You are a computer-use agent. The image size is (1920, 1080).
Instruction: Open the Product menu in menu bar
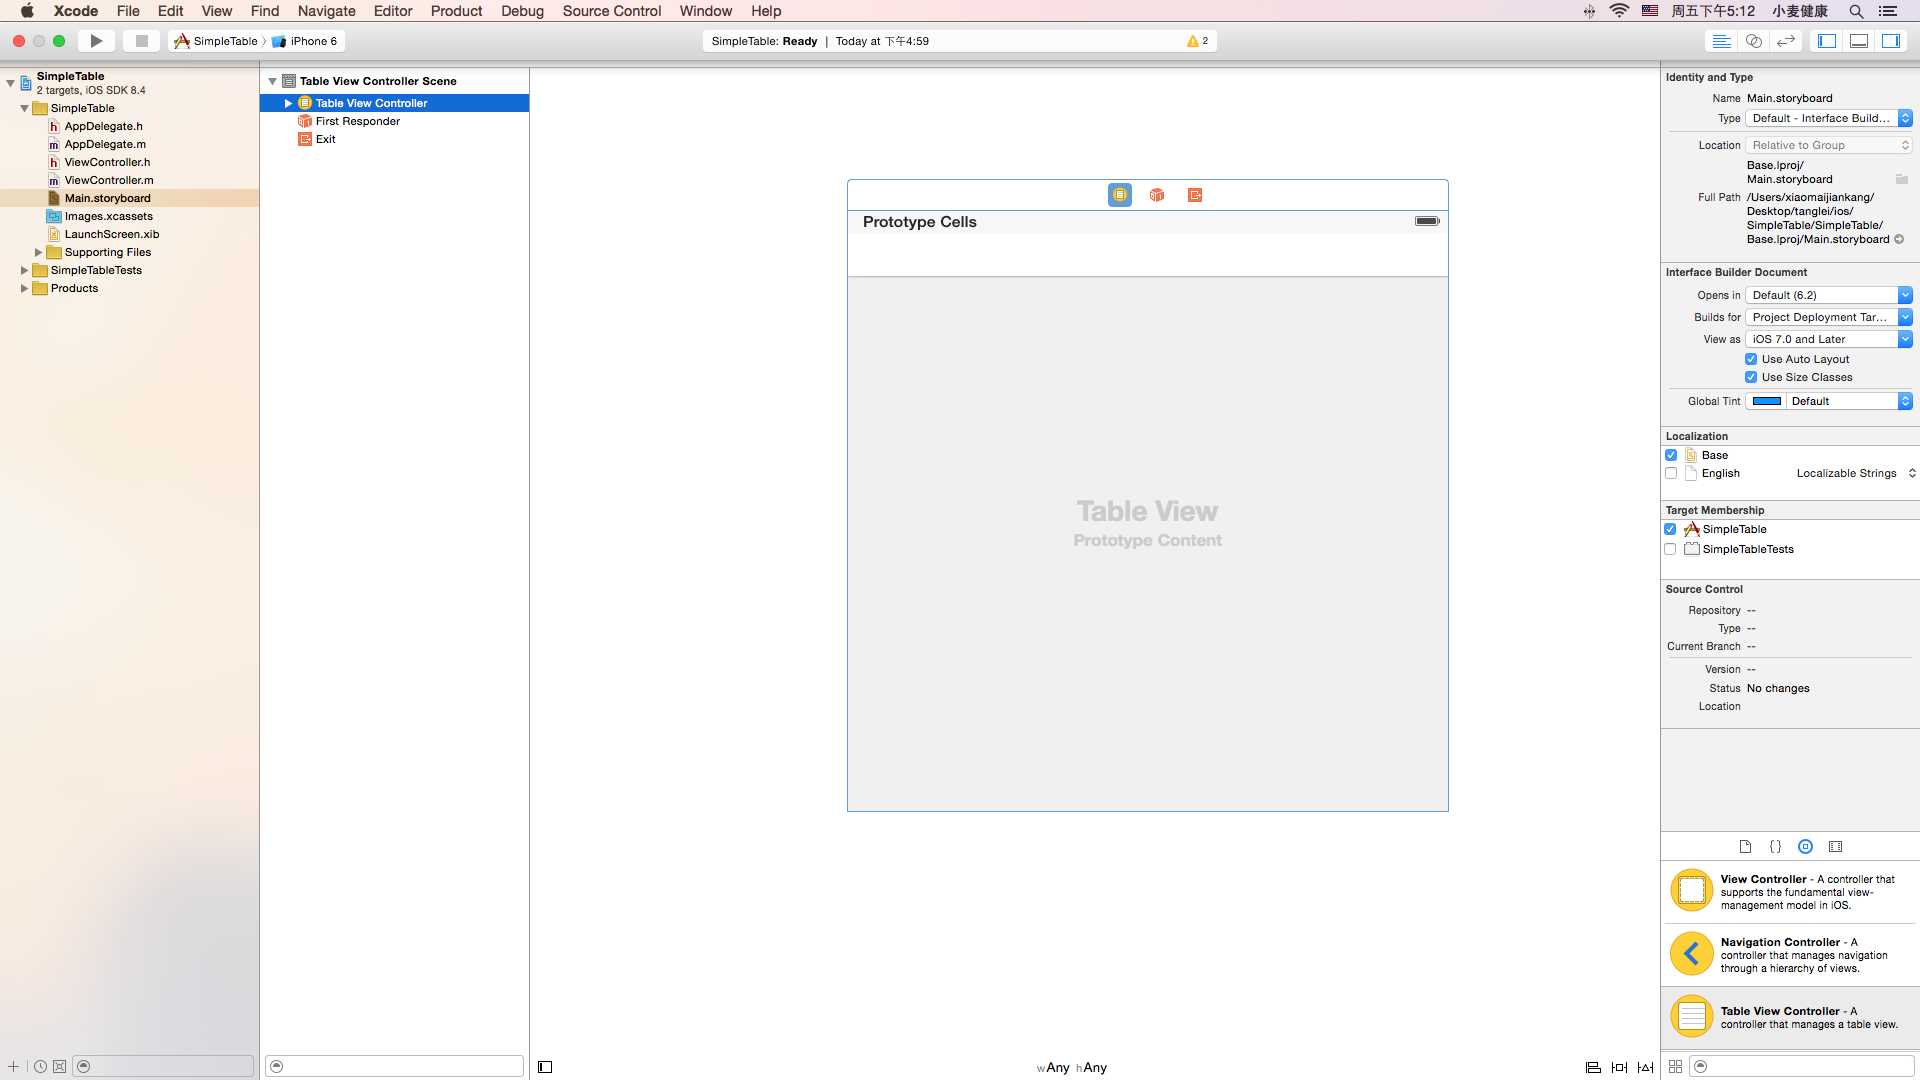(455, 11)
